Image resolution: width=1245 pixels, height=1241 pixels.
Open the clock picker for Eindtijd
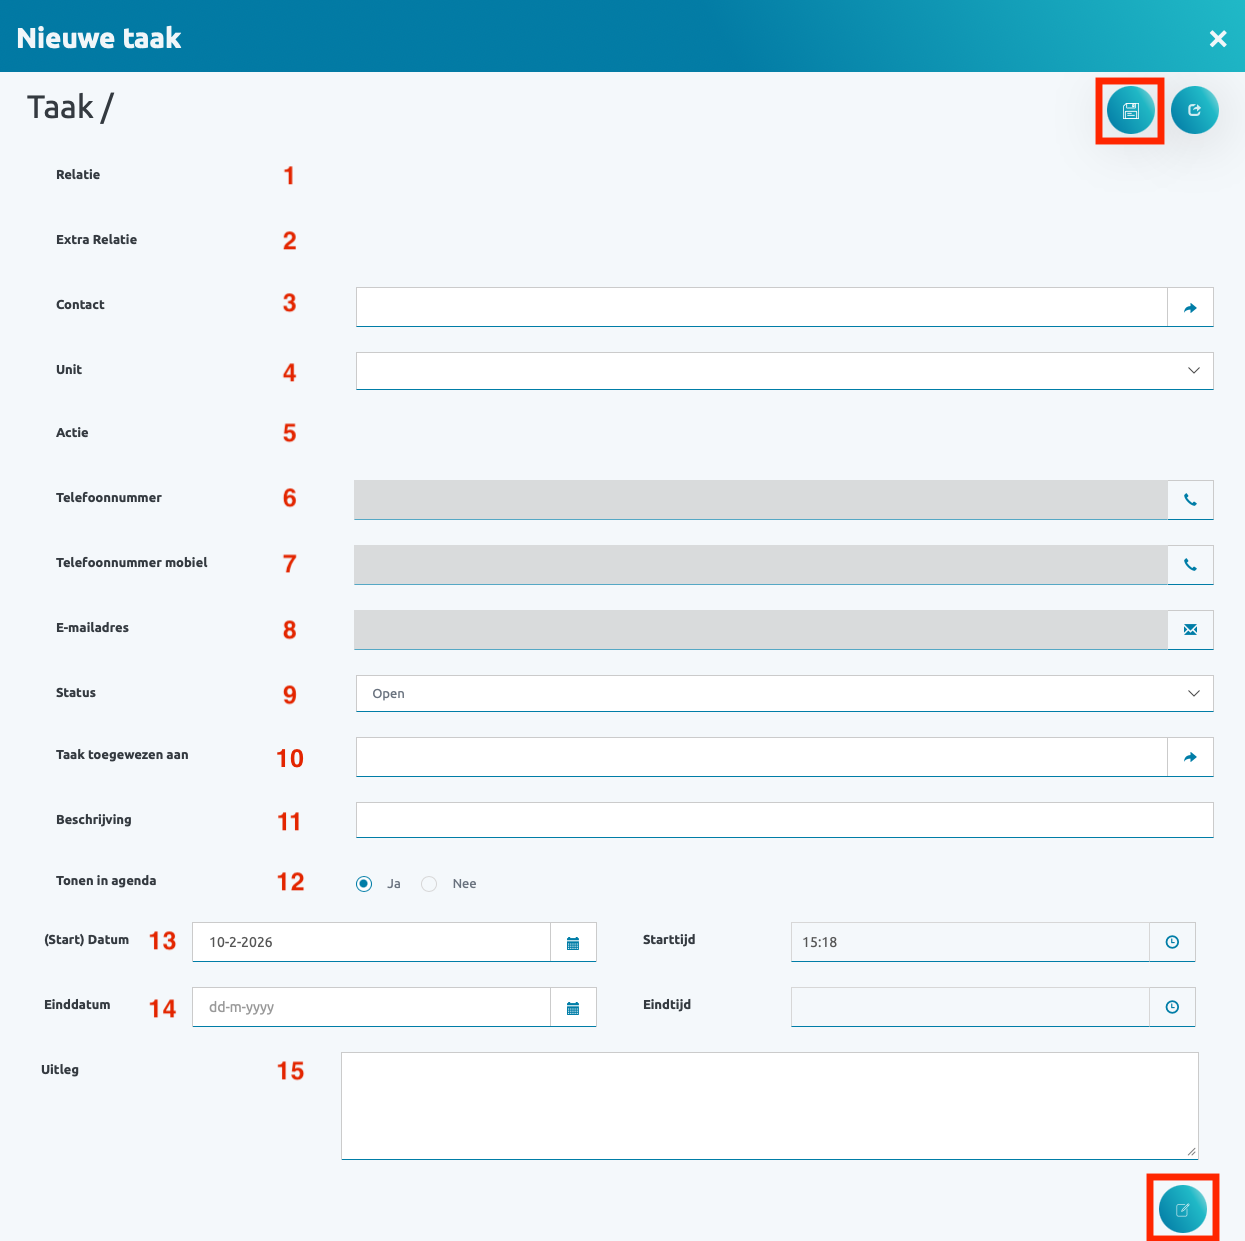pyautogui.click(x=1172, y=1007)
